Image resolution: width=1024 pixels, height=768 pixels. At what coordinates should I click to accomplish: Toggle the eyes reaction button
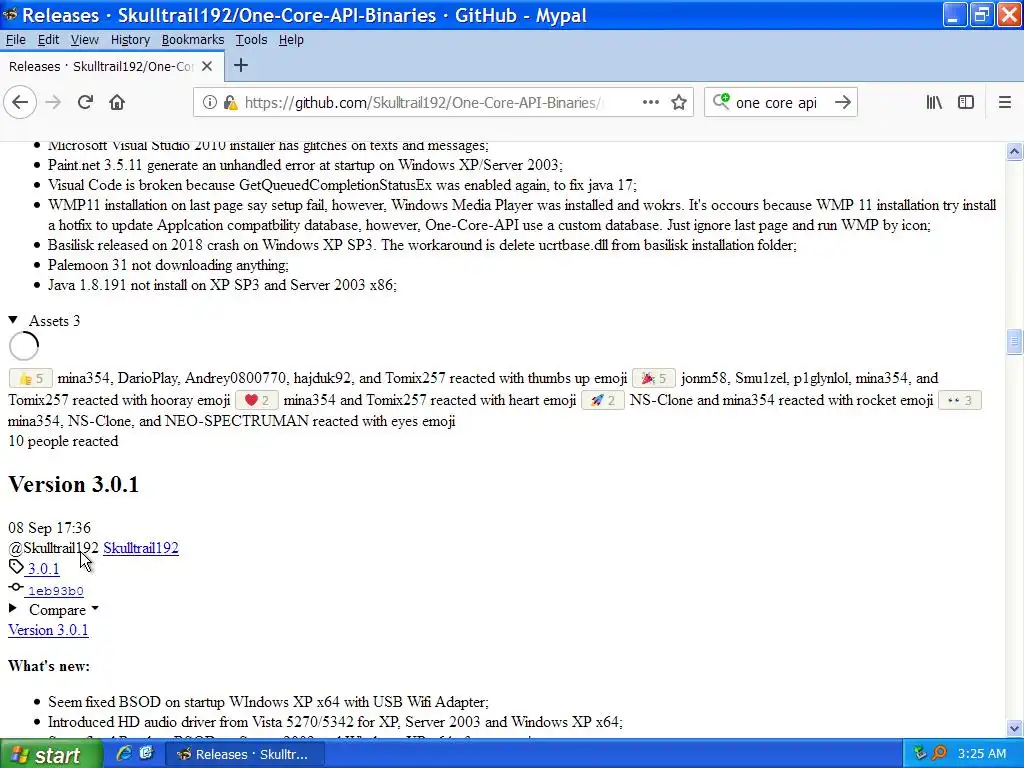tap(959, 400)
